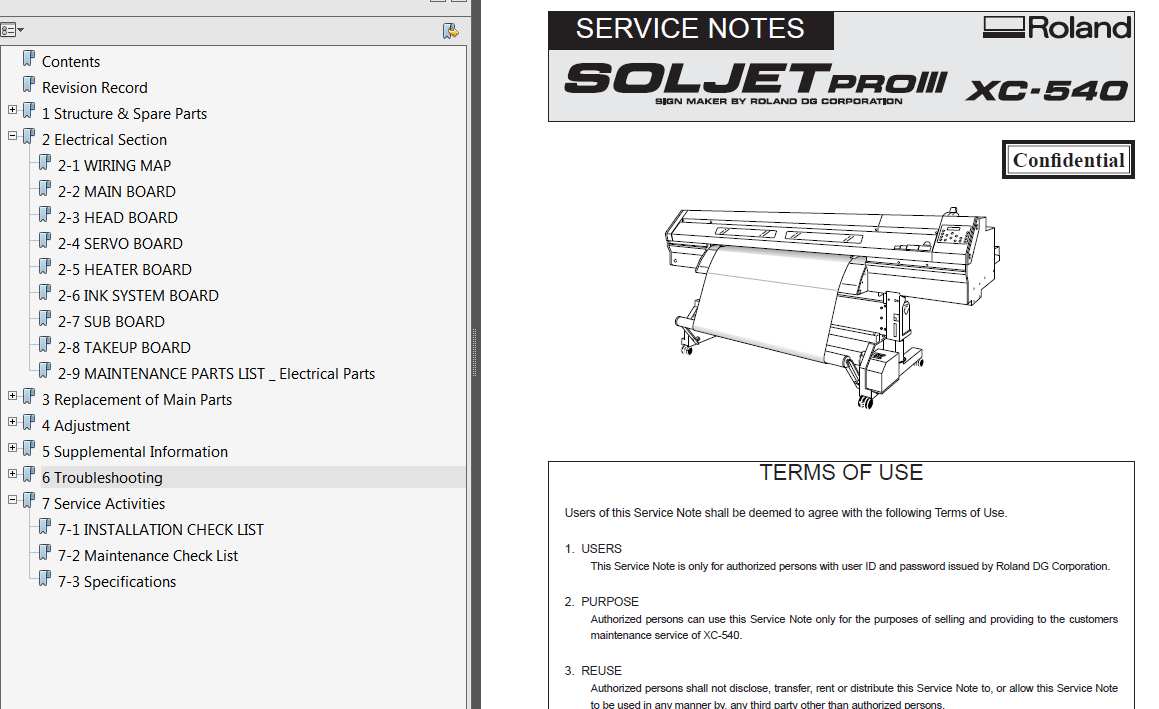Expand the 3 Replacement of Main Parts node
This screenshot has width=1159, height=709.
13,396
